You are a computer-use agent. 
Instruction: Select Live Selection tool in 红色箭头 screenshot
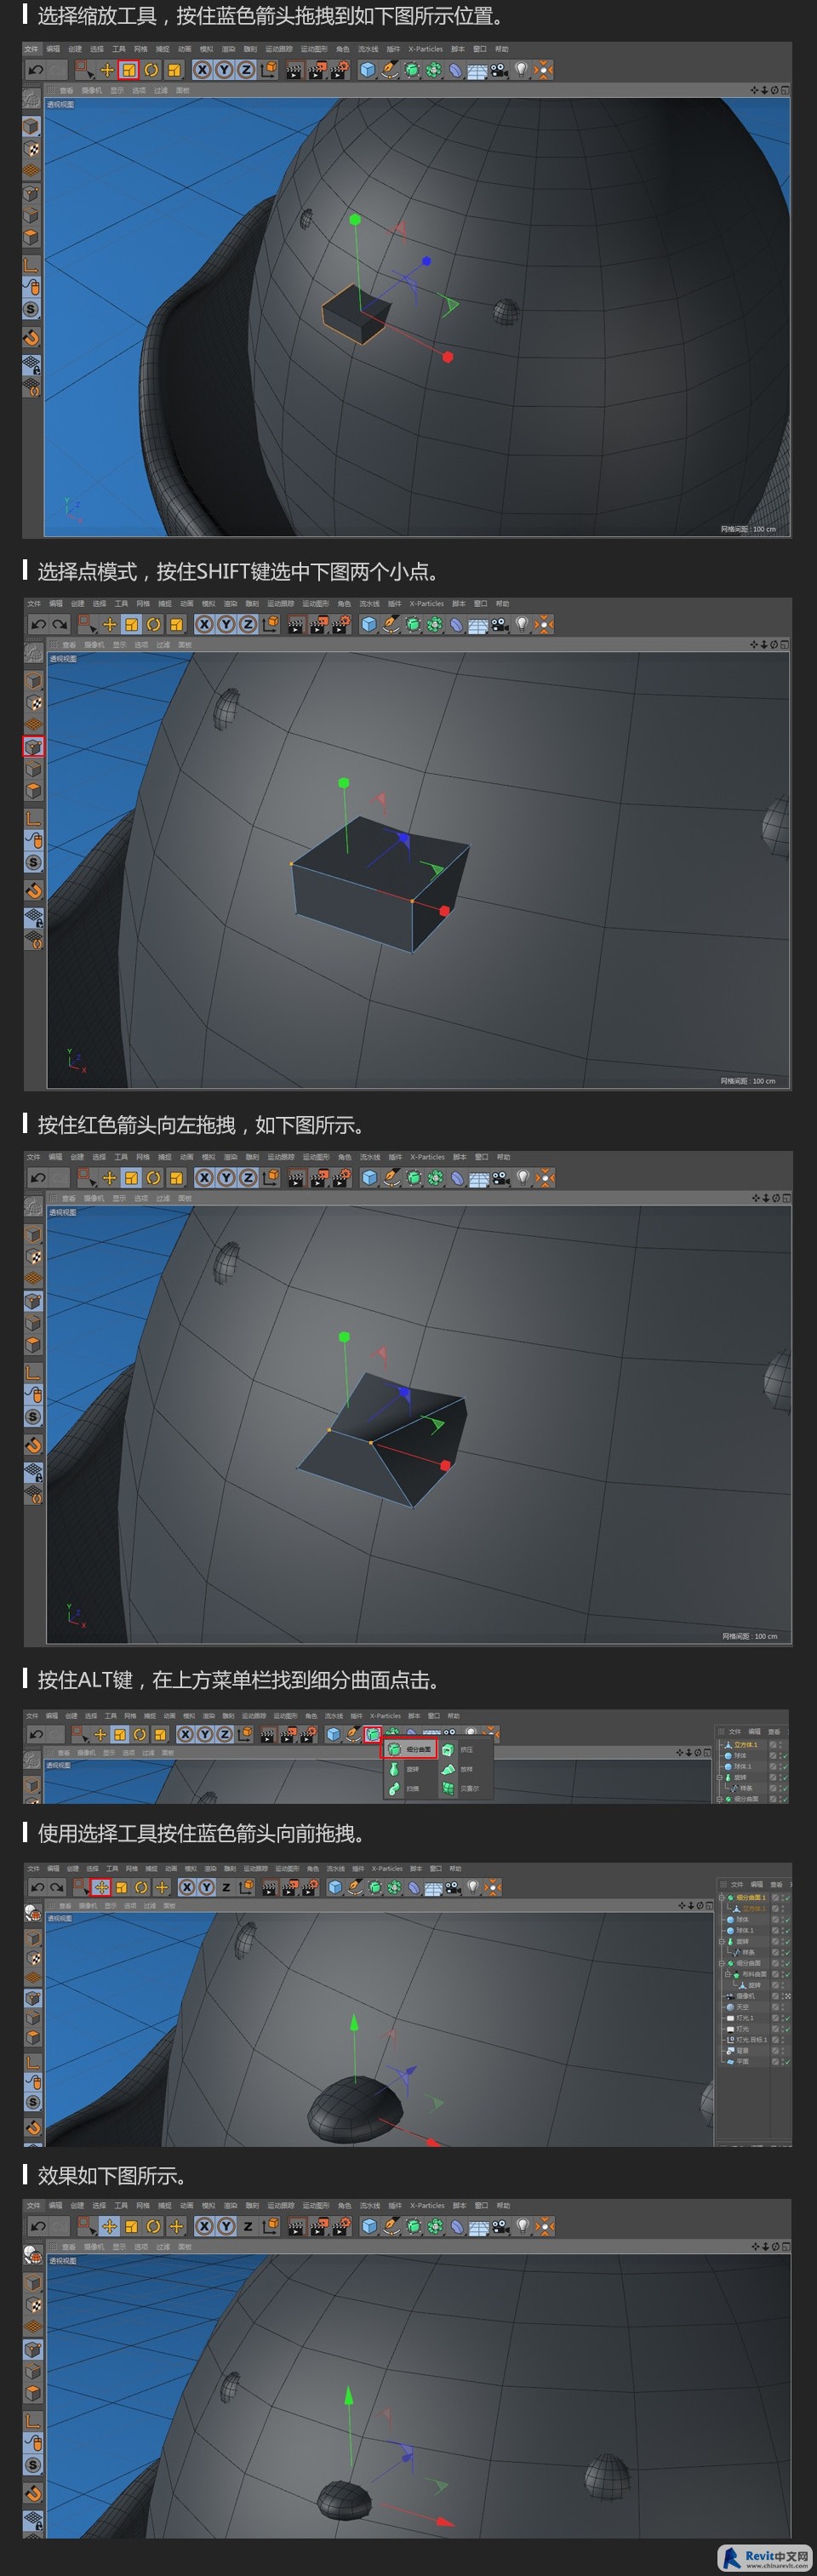pyautogui.click(x=86, y=1178)
